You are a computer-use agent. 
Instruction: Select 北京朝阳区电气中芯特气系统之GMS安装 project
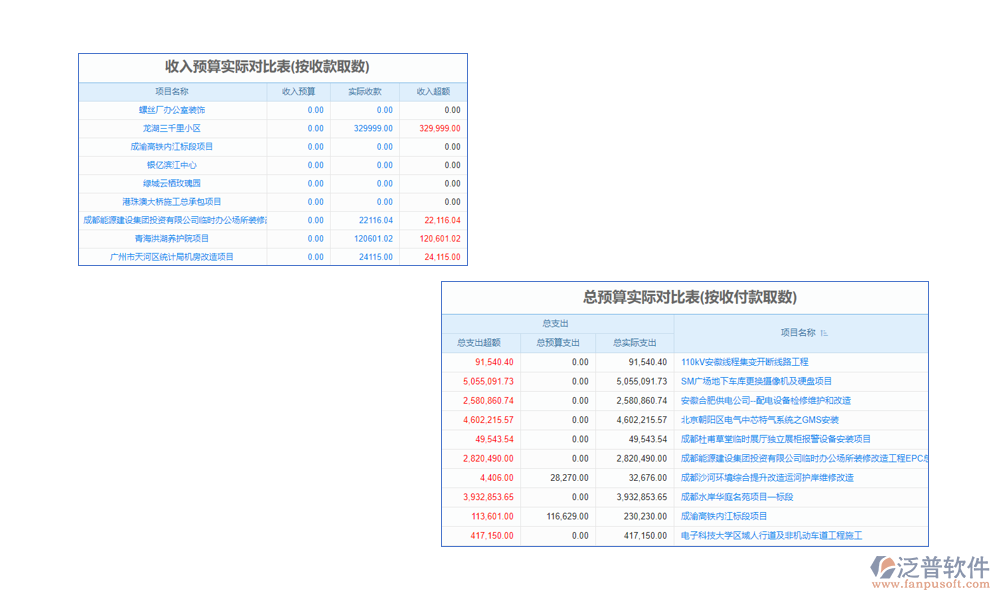tap(760, 420)
